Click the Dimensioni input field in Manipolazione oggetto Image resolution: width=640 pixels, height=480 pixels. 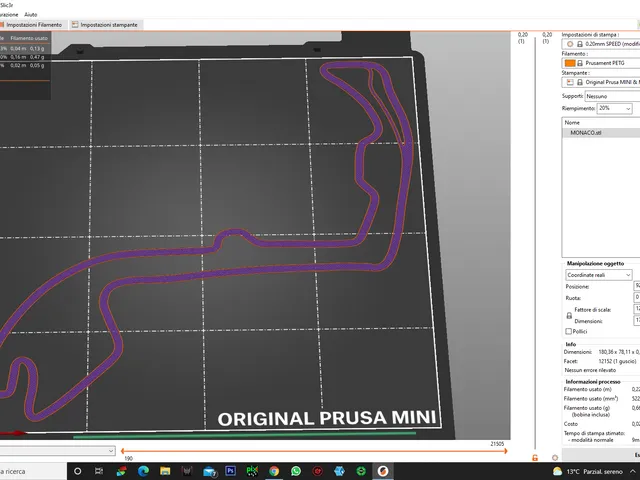tap(636, 320)
